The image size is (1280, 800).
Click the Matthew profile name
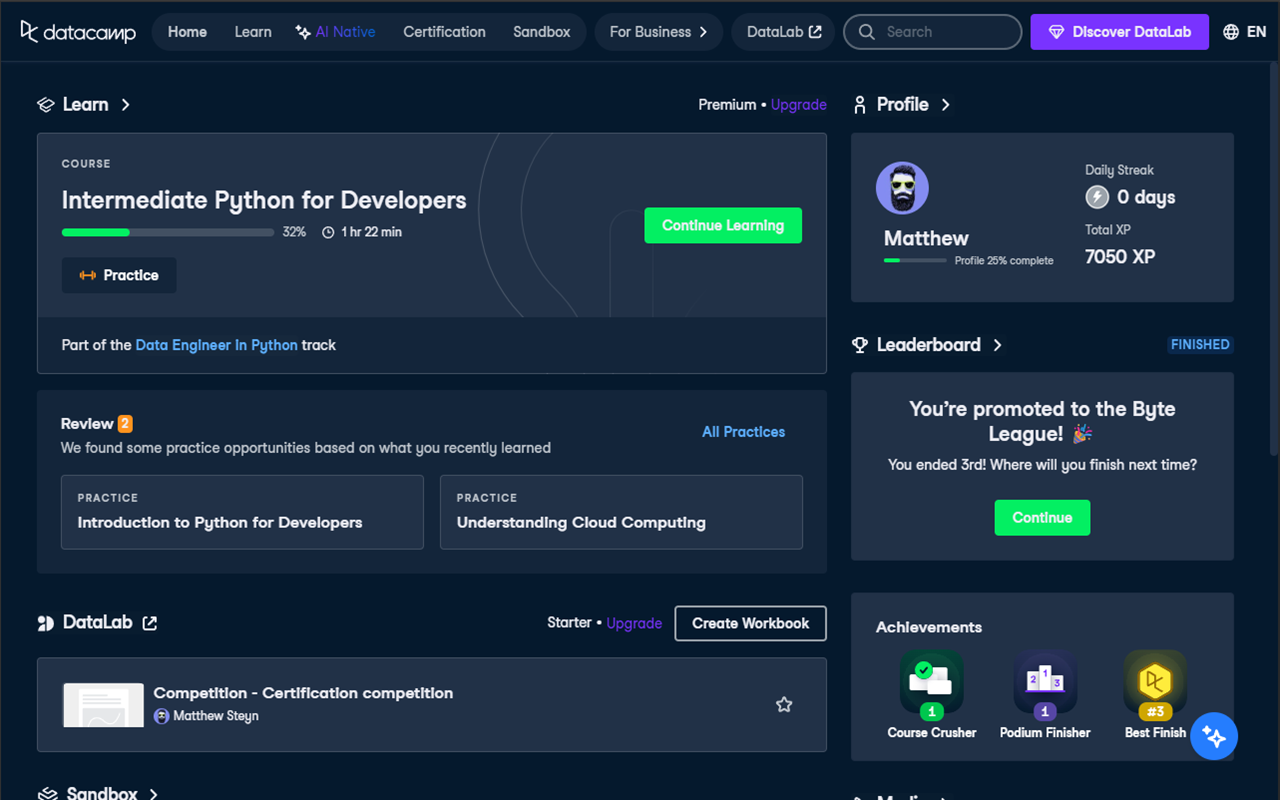(x=926, y=238)
